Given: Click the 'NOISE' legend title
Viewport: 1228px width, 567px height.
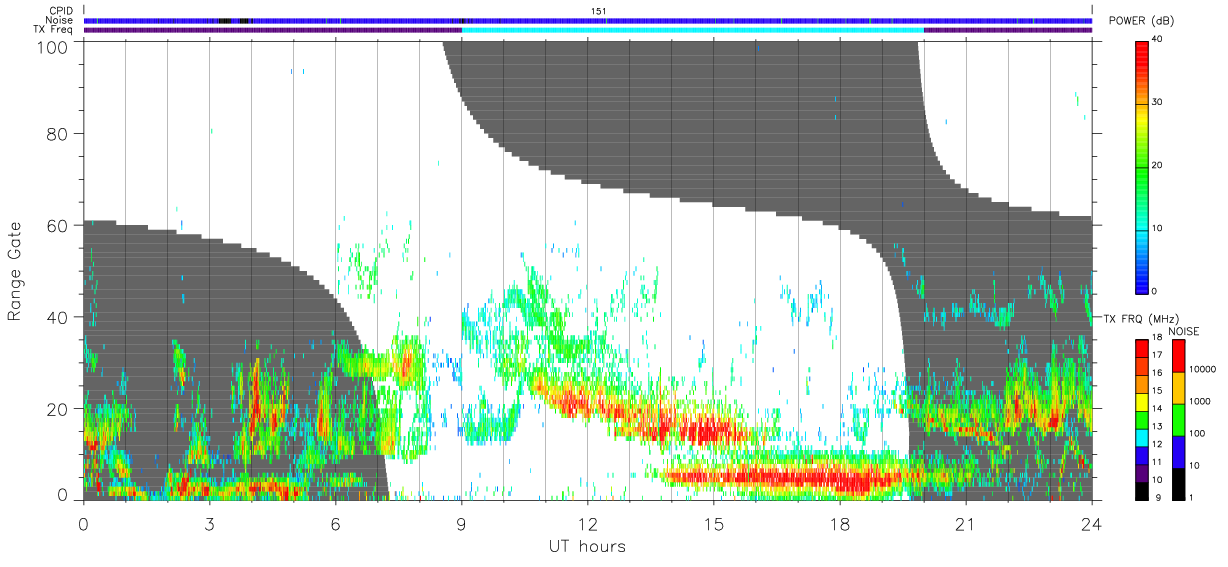Looking at the screenshot, I should 1184,331.
